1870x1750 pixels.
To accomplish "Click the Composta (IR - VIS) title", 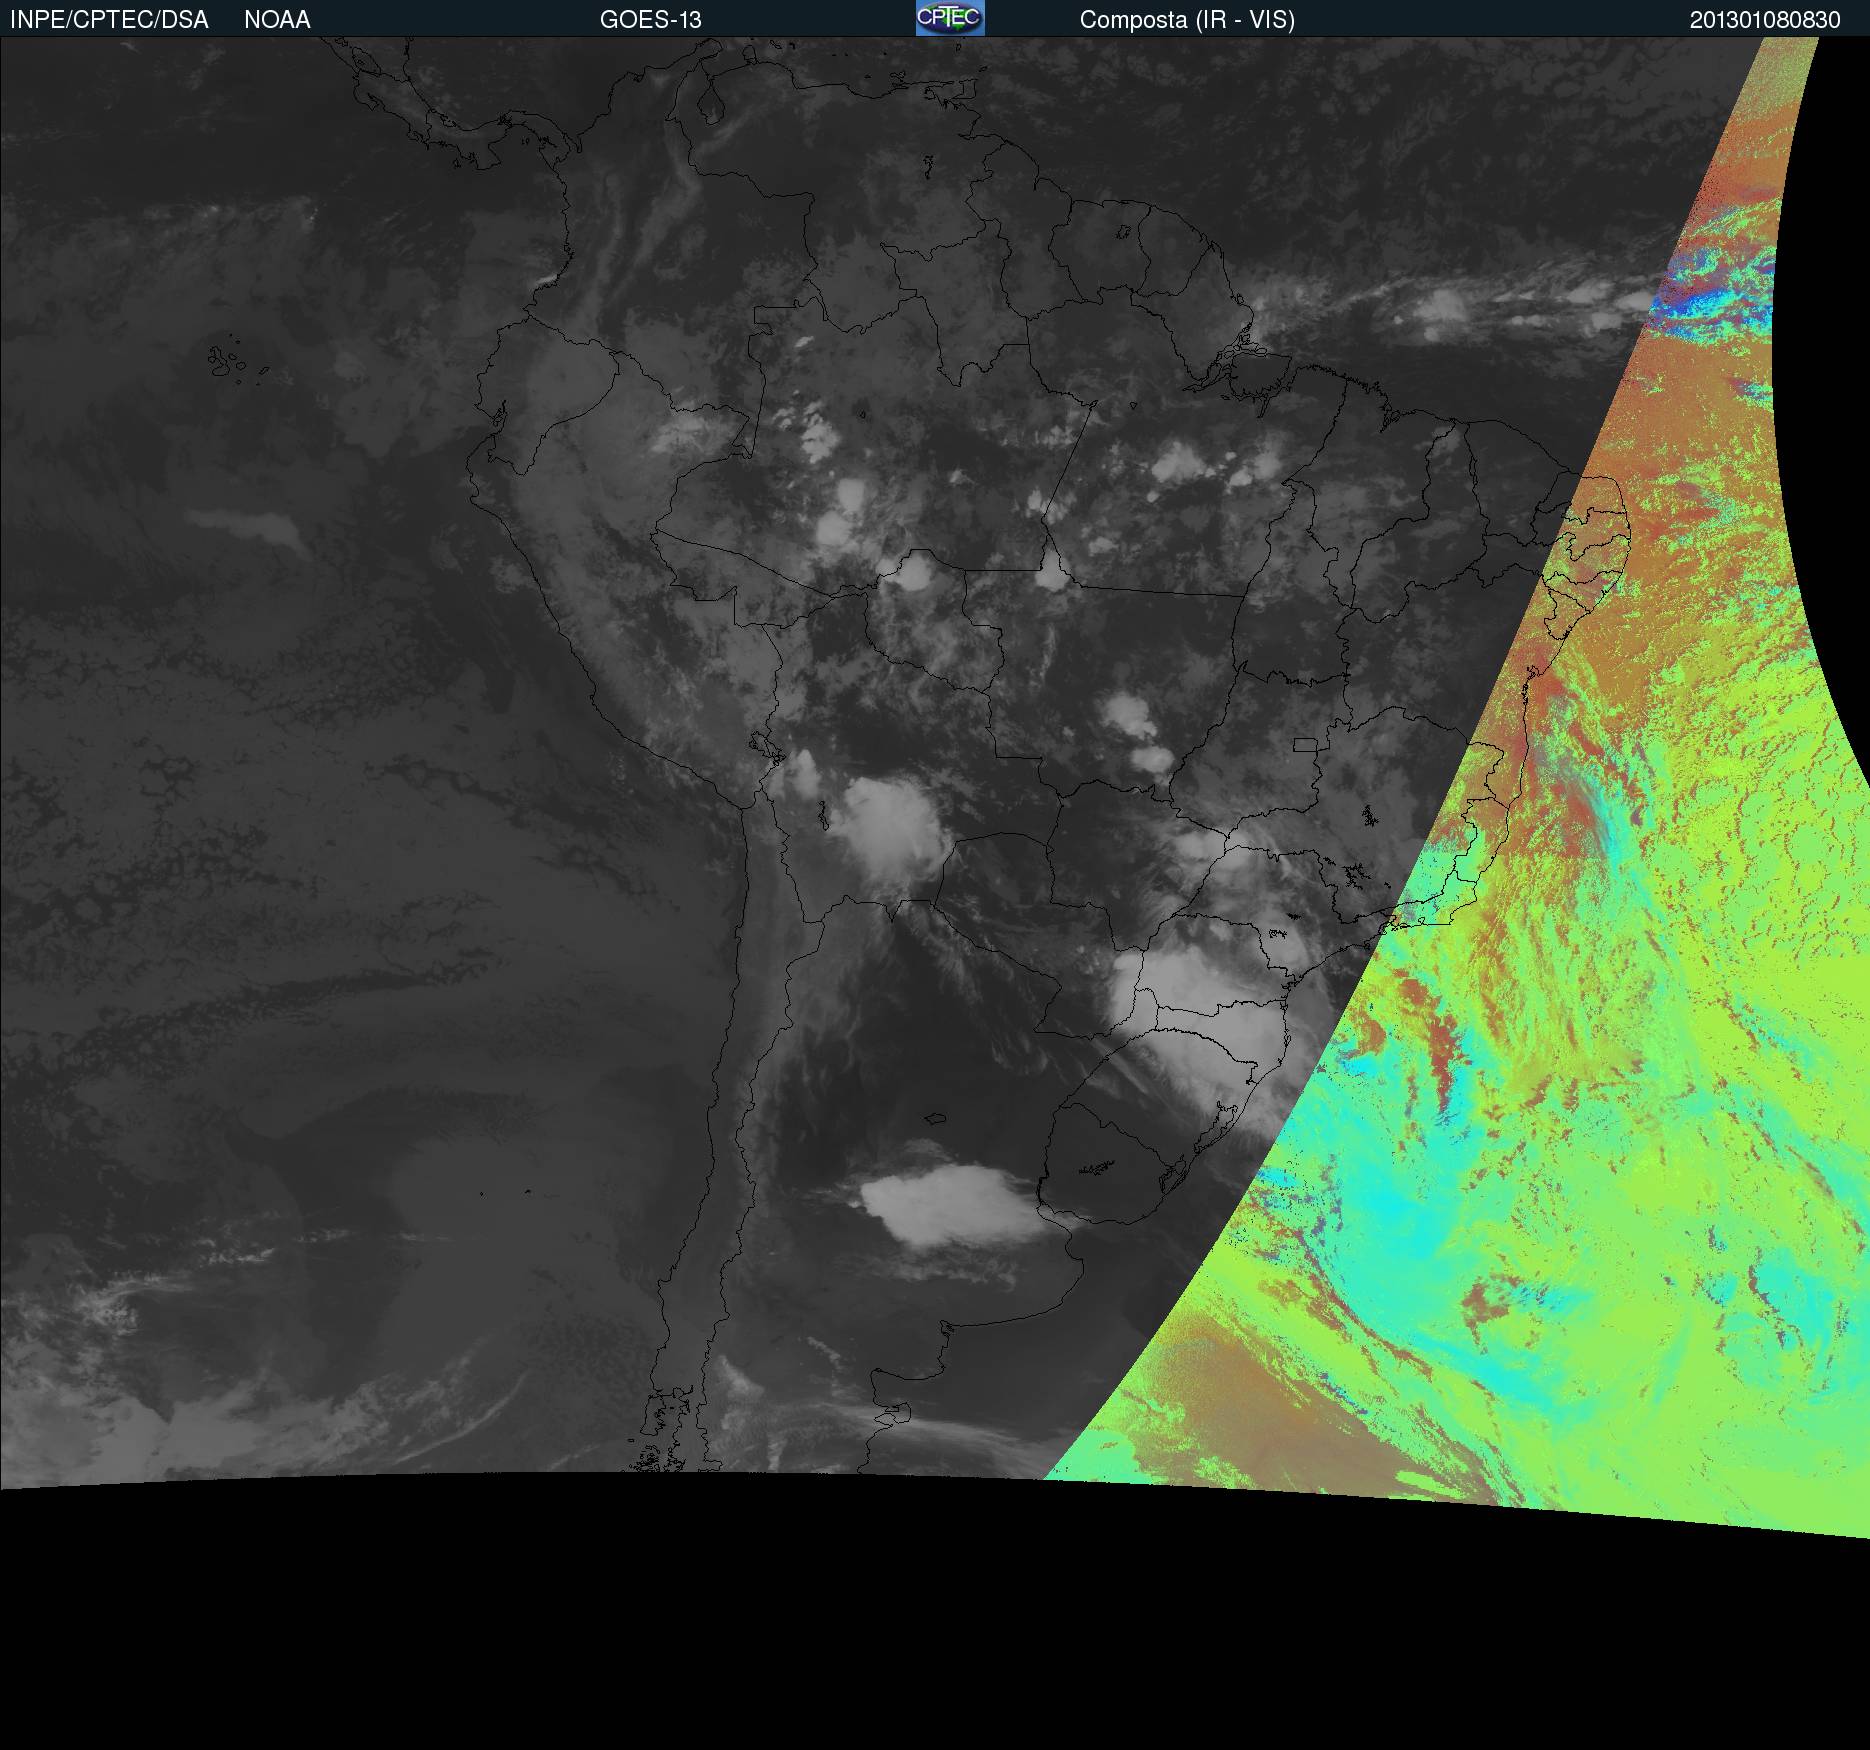I will (x=1187, y=20).
